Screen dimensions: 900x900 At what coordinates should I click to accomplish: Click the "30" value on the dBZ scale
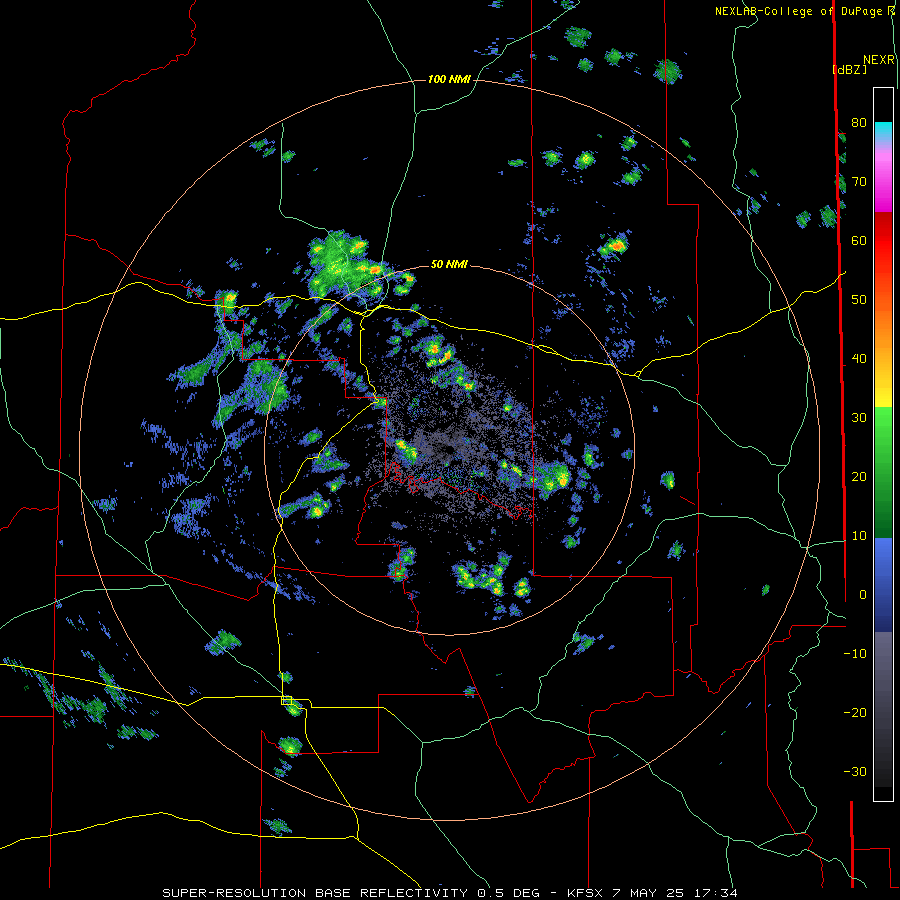pyautogui.click(x=859, y=418)
